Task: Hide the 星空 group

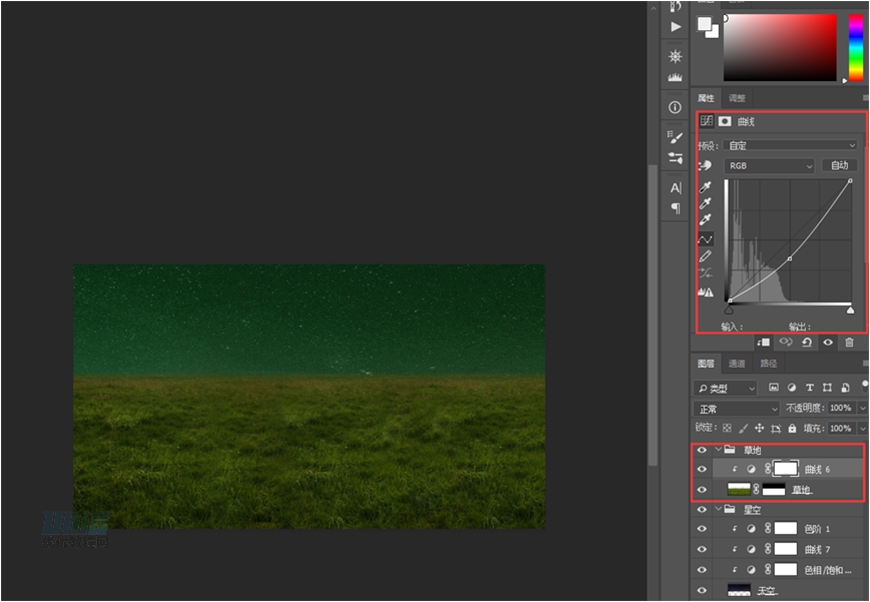Action: [702, 509]
